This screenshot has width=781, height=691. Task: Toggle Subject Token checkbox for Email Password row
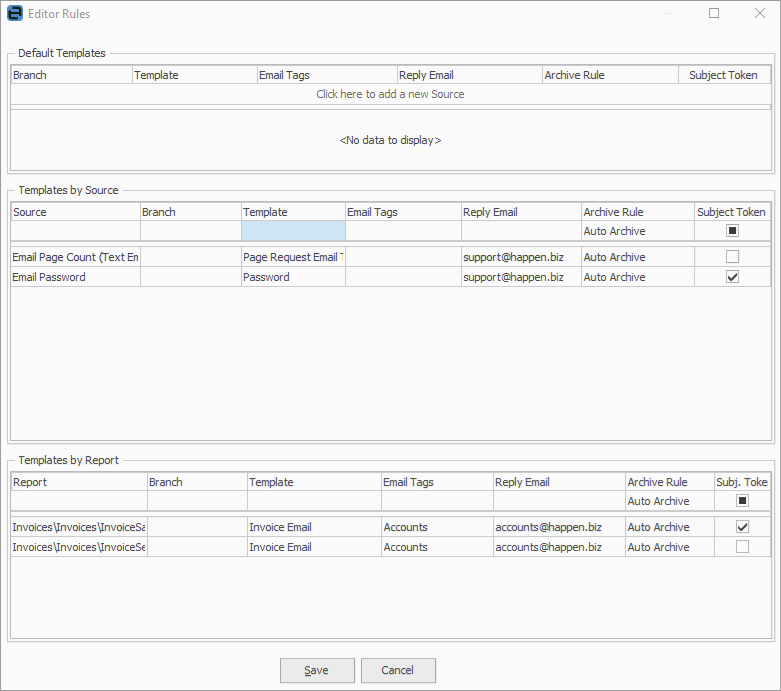732,277
